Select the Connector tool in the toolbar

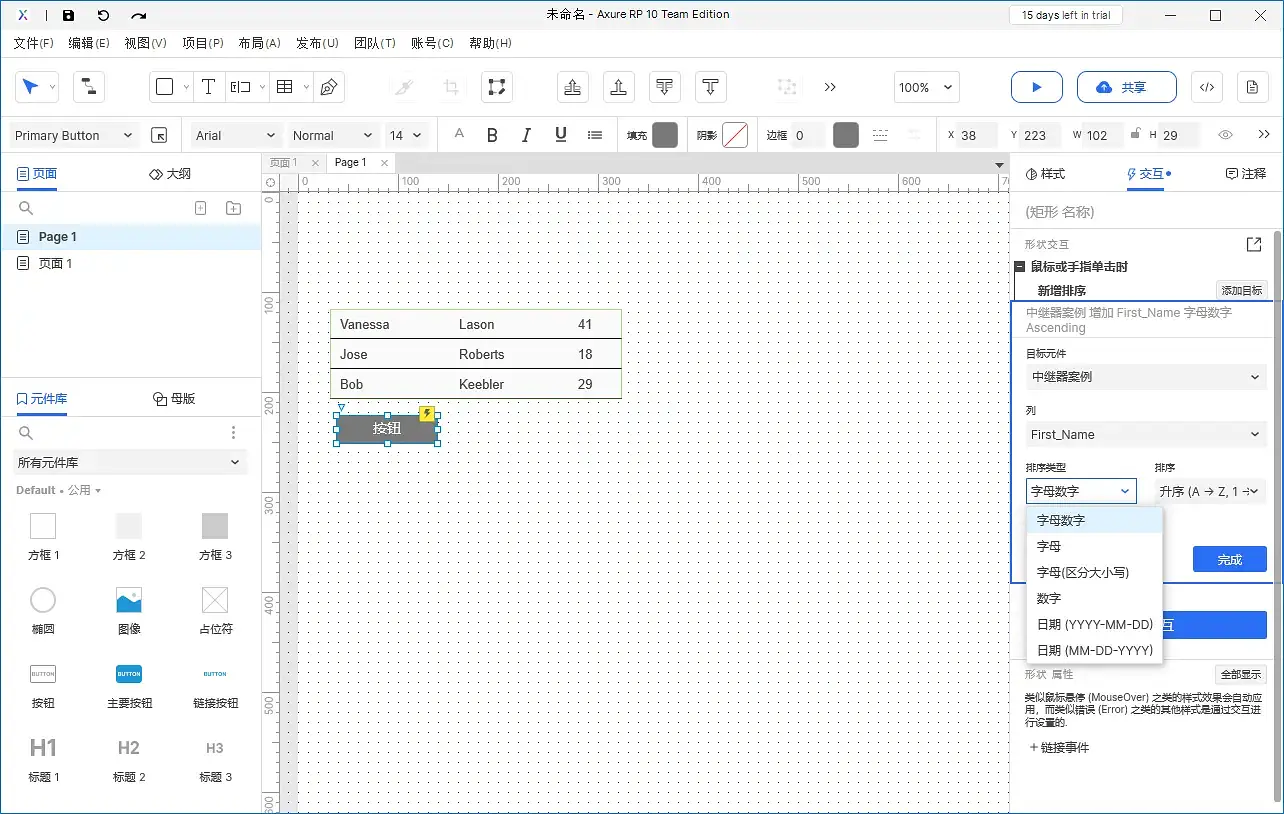pyautogui.click(x=89, y=87)
